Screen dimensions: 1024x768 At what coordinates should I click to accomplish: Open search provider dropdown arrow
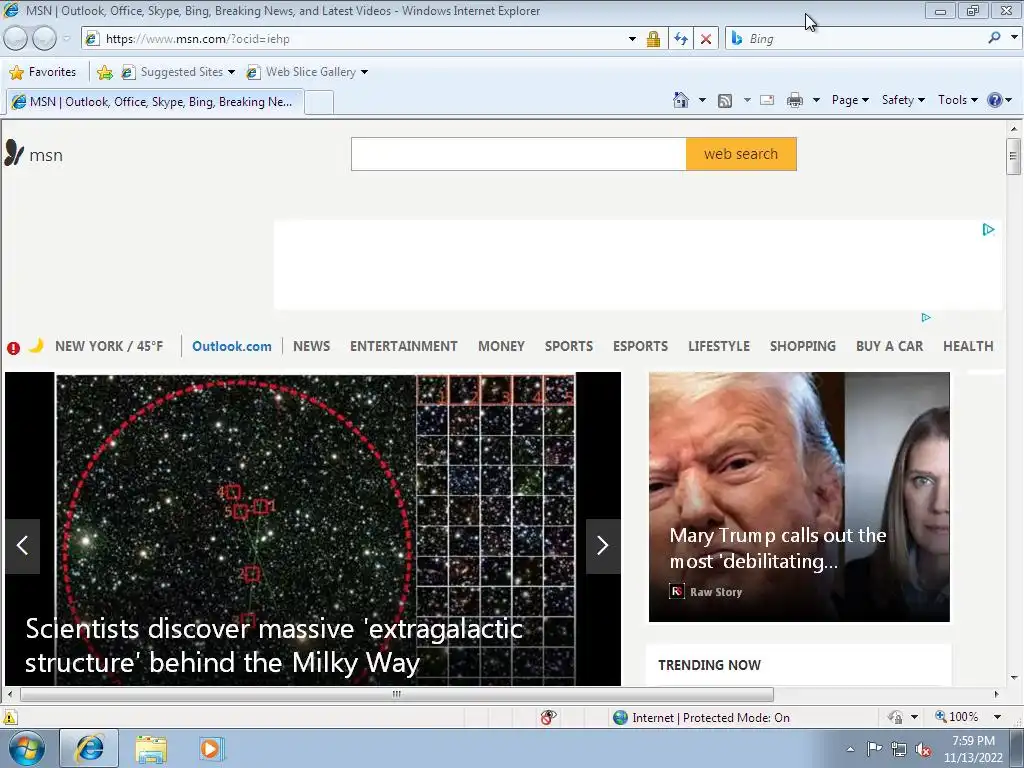[x=1014, y=38]
